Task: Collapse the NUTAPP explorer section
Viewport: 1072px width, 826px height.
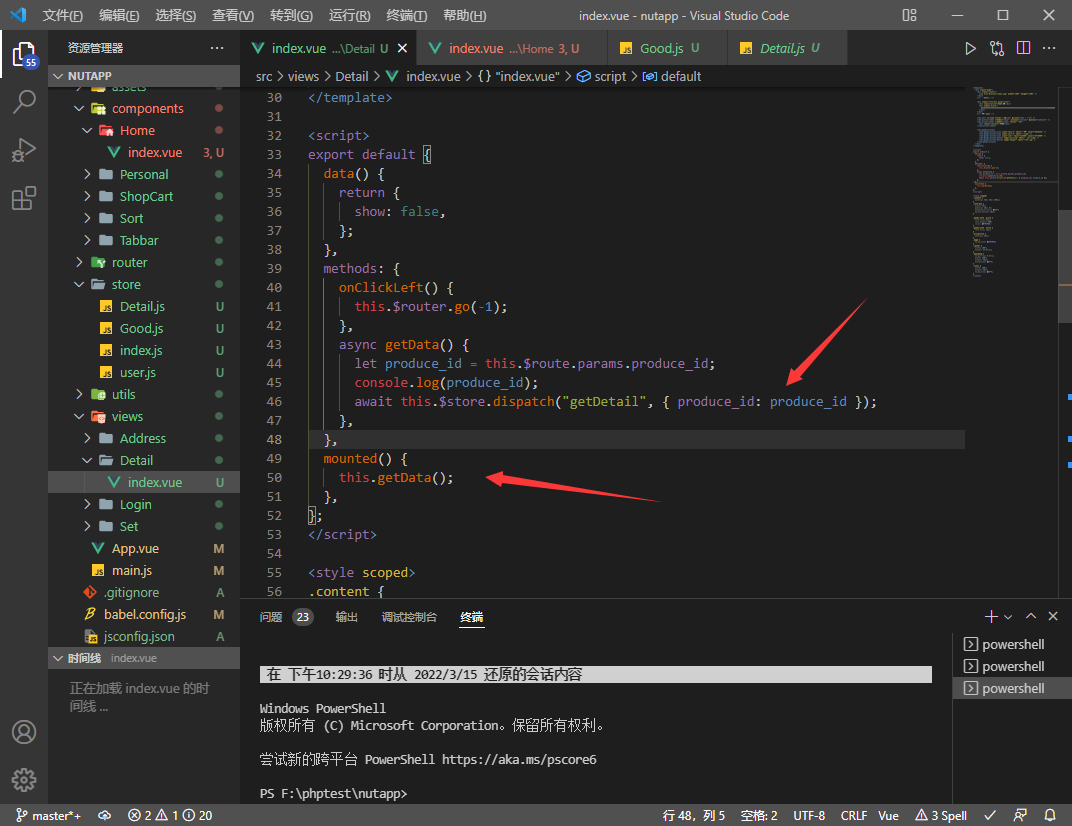Action: [x=144, y=76]
